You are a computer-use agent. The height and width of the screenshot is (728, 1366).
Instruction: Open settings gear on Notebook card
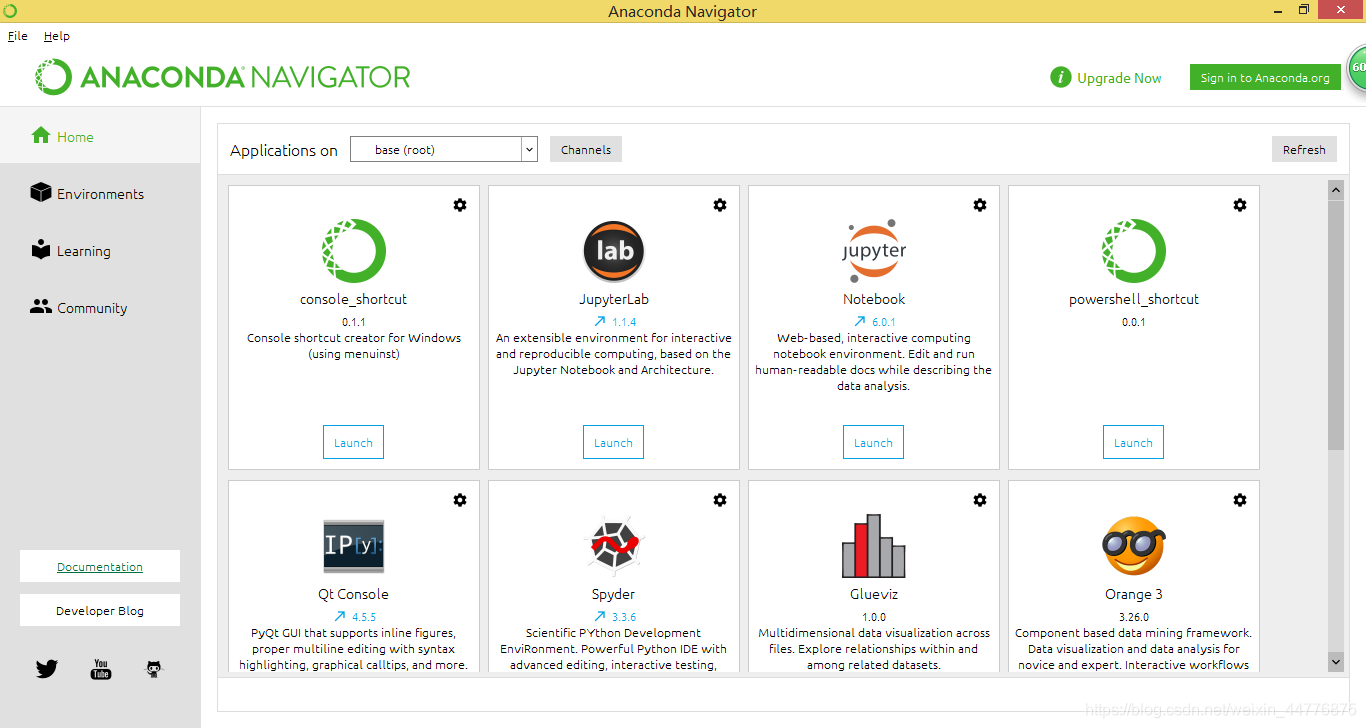(980, 205)
